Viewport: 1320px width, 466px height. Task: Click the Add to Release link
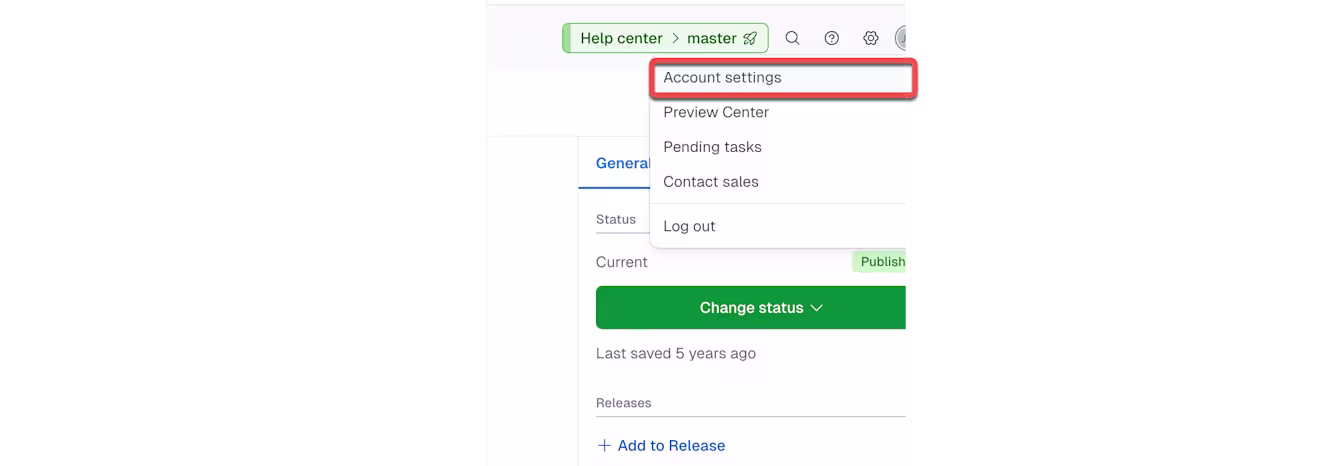pyautogui.click(x=671, y=446)
